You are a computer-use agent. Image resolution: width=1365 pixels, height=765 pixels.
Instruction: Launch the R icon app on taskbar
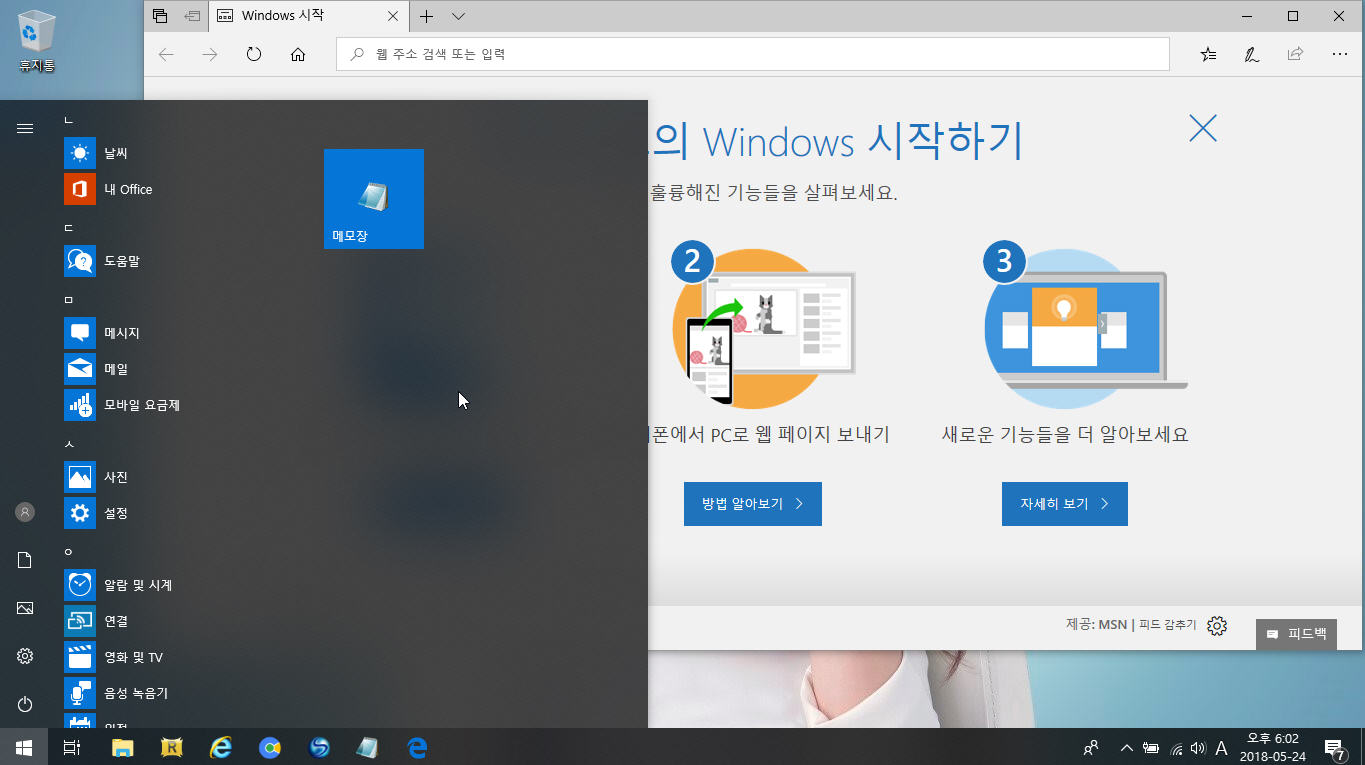coord(171,747)
